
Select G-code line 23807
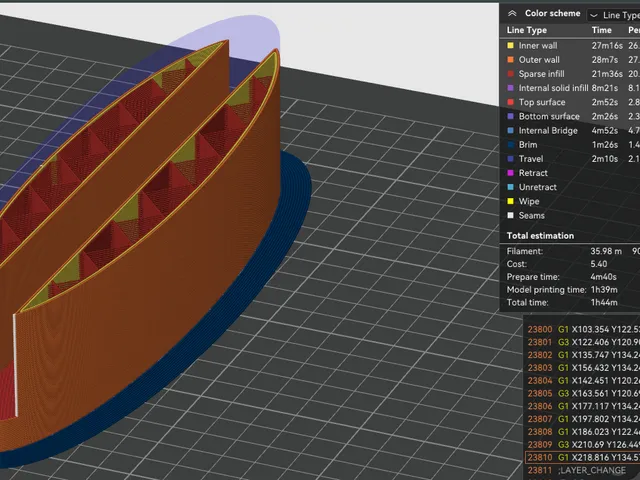pos(582,419)
